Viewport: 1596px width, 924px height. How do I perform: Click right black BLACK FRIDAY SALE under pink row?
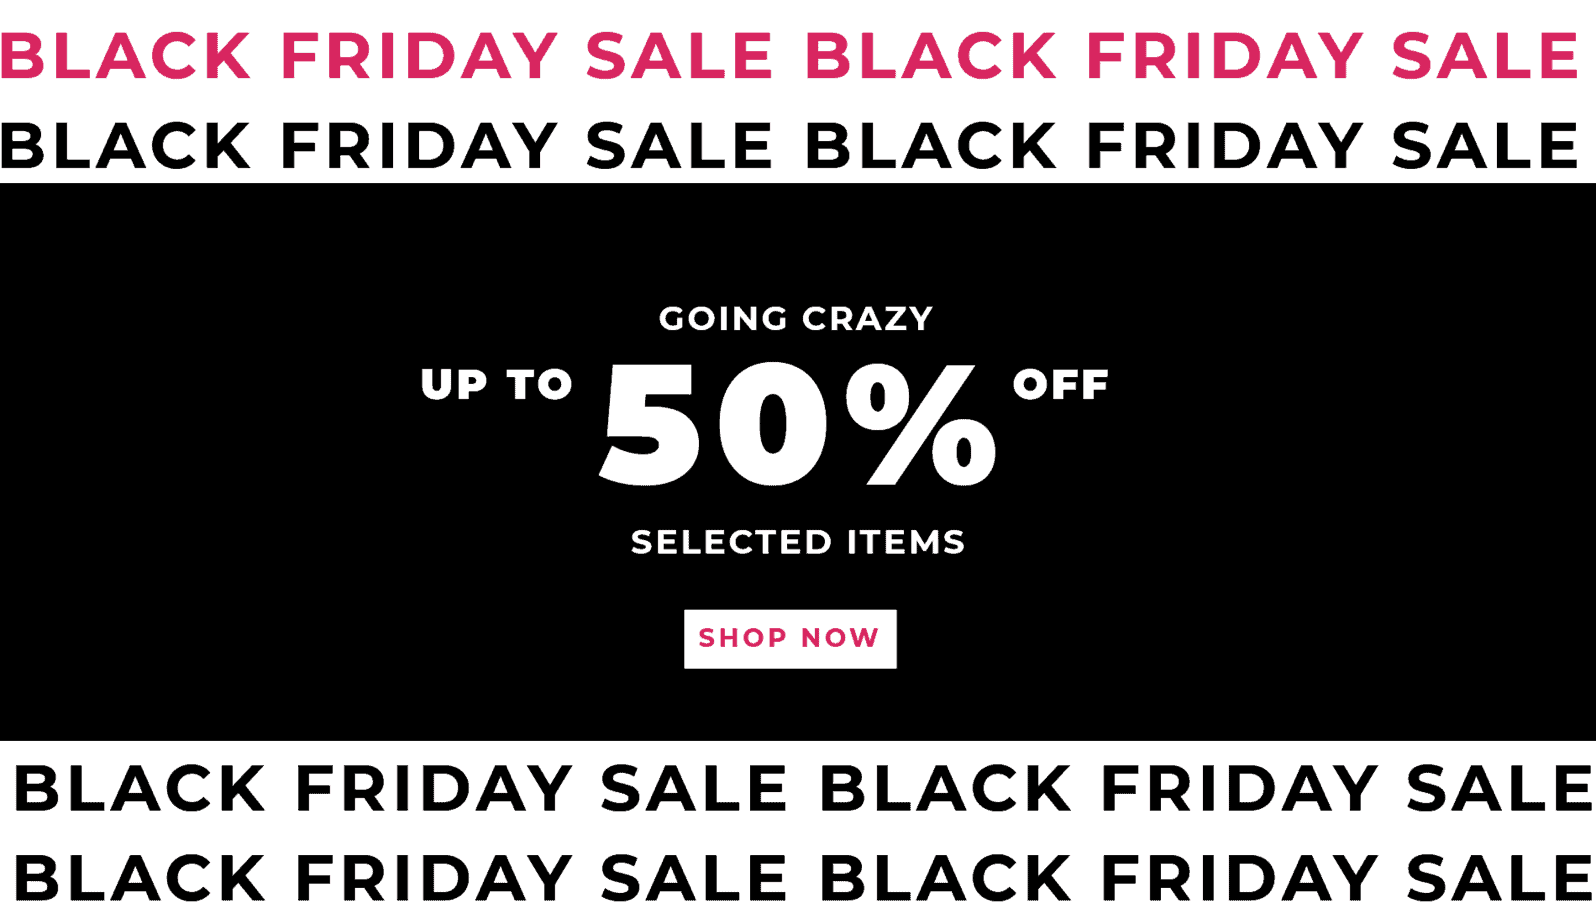coord(1192,146)
